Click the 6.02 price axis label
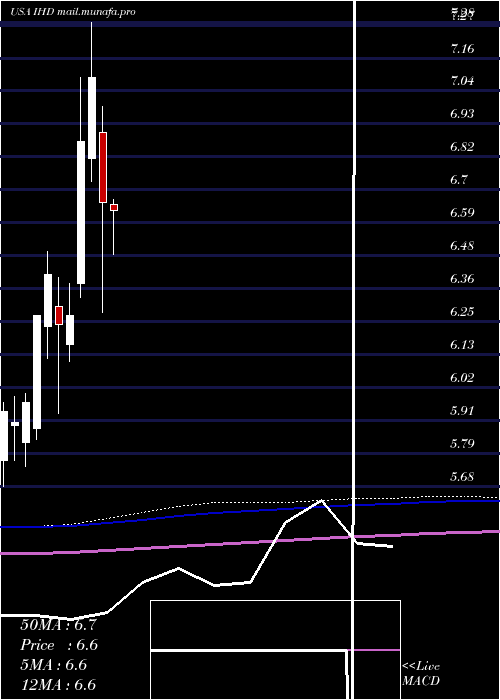 tap(462, 378)
